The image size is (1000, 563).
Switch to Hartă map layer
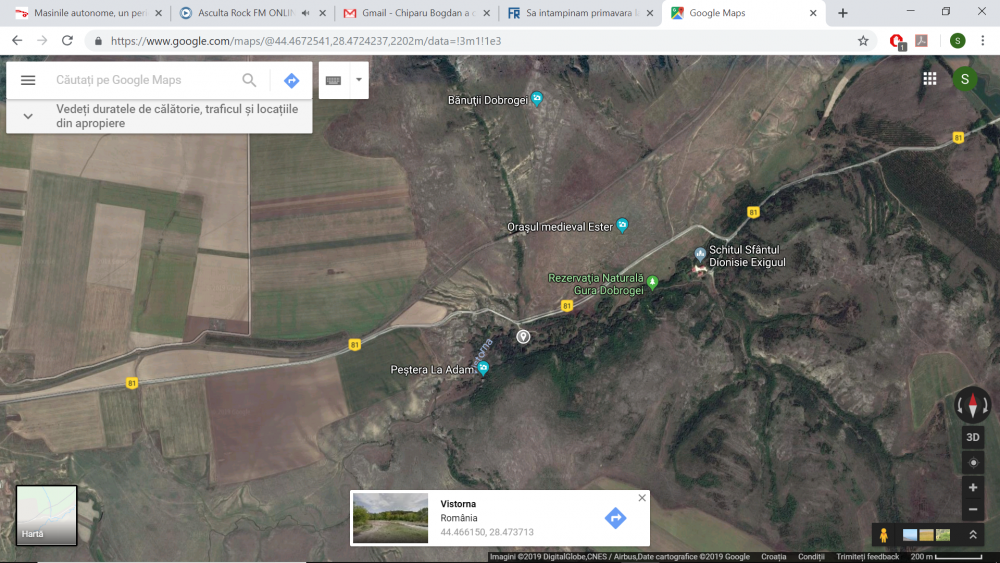point(46,516)
